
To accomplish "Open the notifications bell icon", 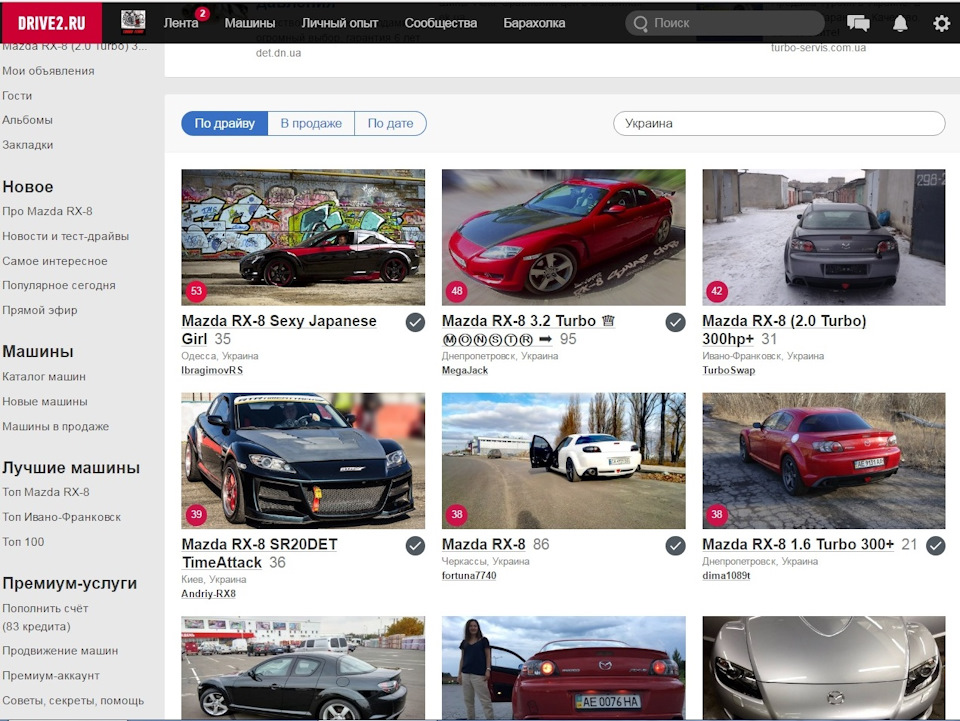I will click(x=900, y=23).
